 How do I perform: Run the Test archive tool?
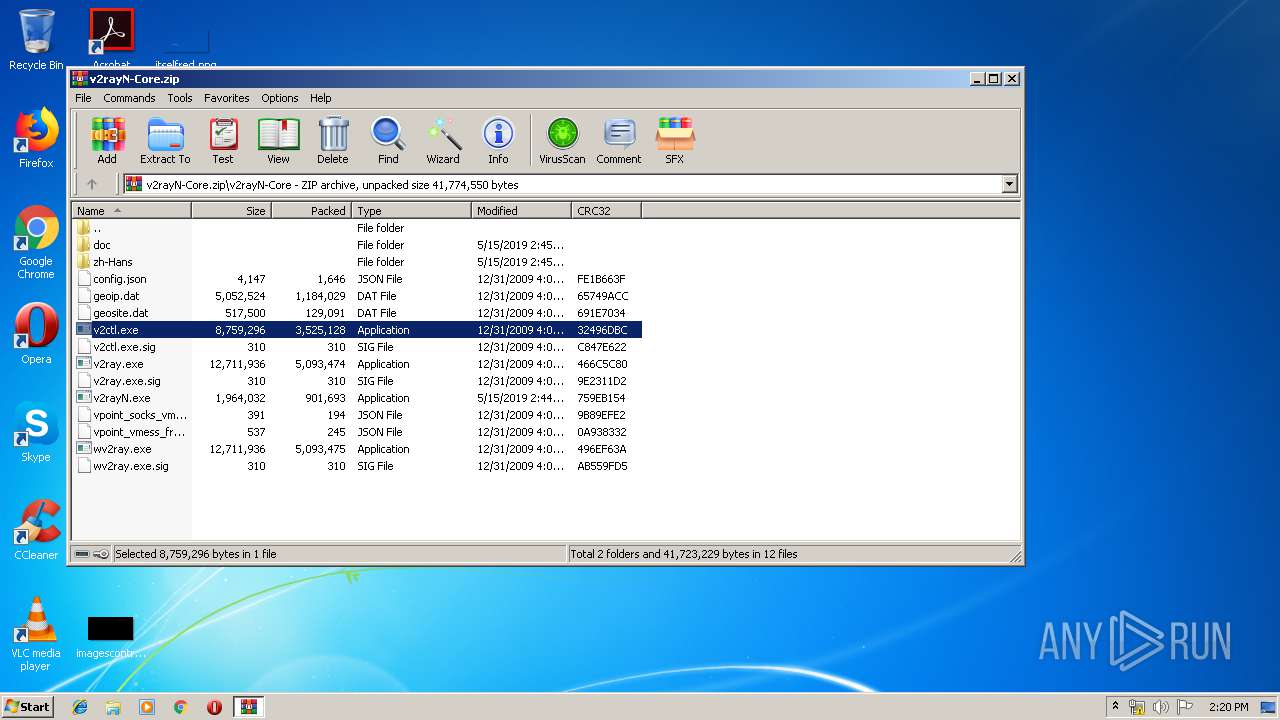click(223, 140)
